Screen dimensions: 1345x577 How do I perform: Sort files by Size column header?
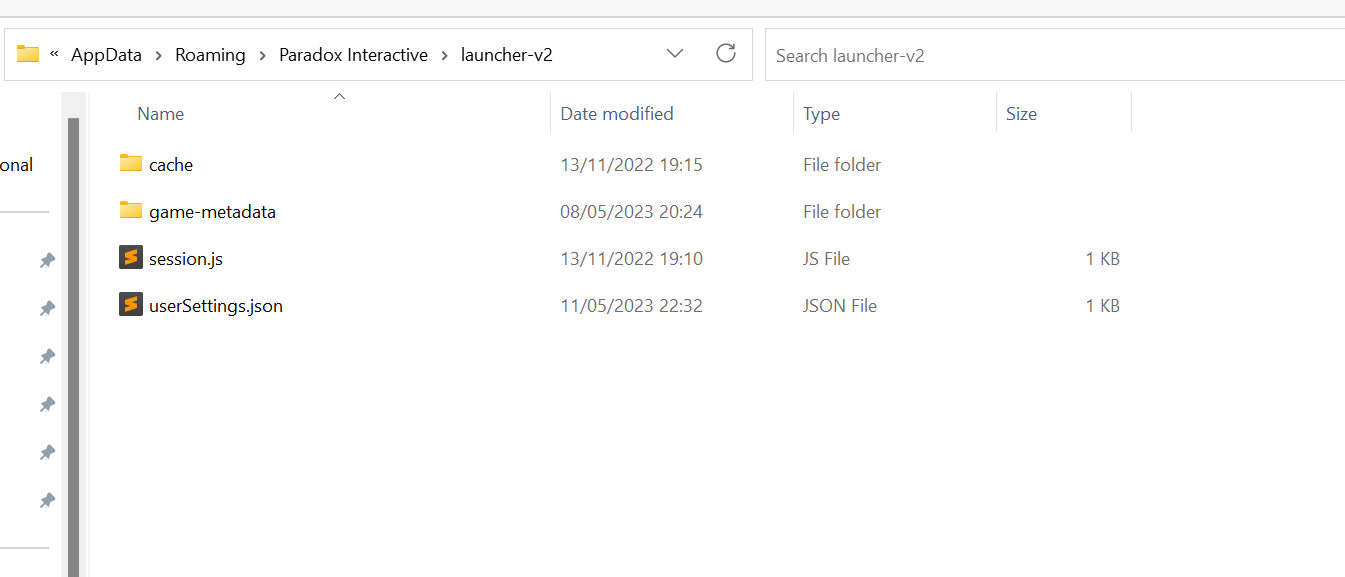[1021, 114]
